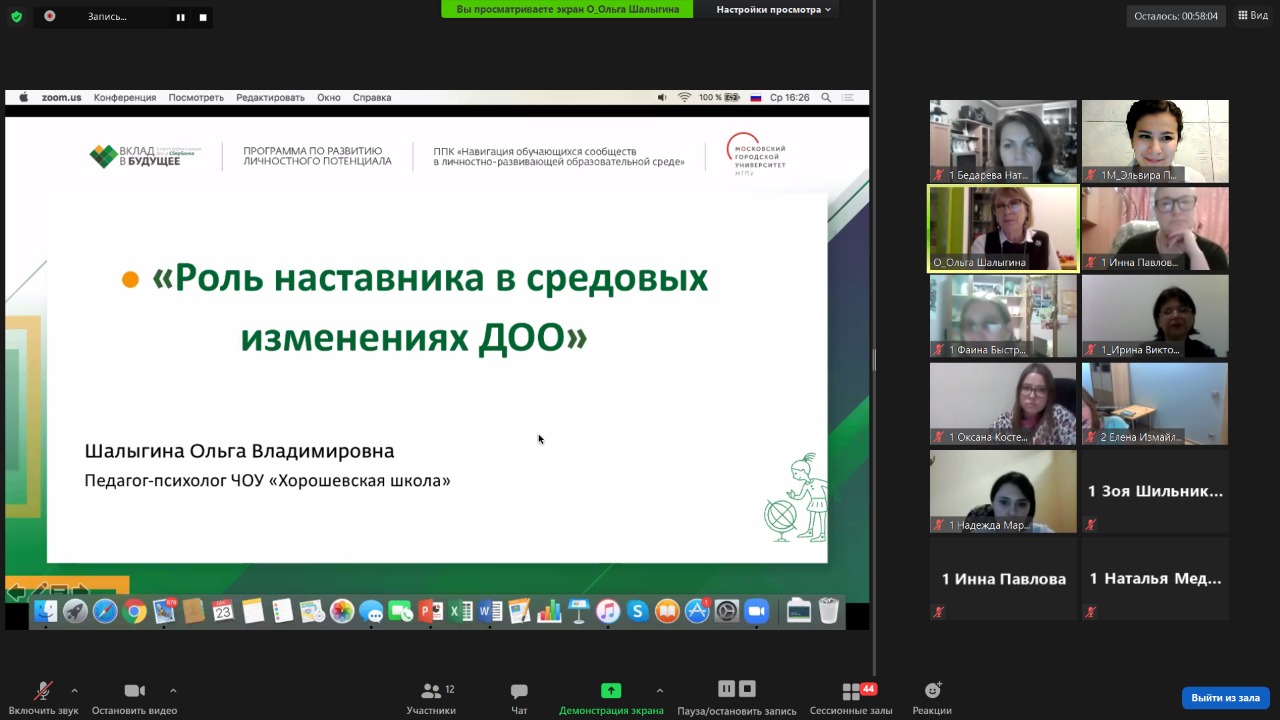Open the Настройки просмотра dropdown
The height and width of the screenshot is (720, 1280).
tap(774, 9)
